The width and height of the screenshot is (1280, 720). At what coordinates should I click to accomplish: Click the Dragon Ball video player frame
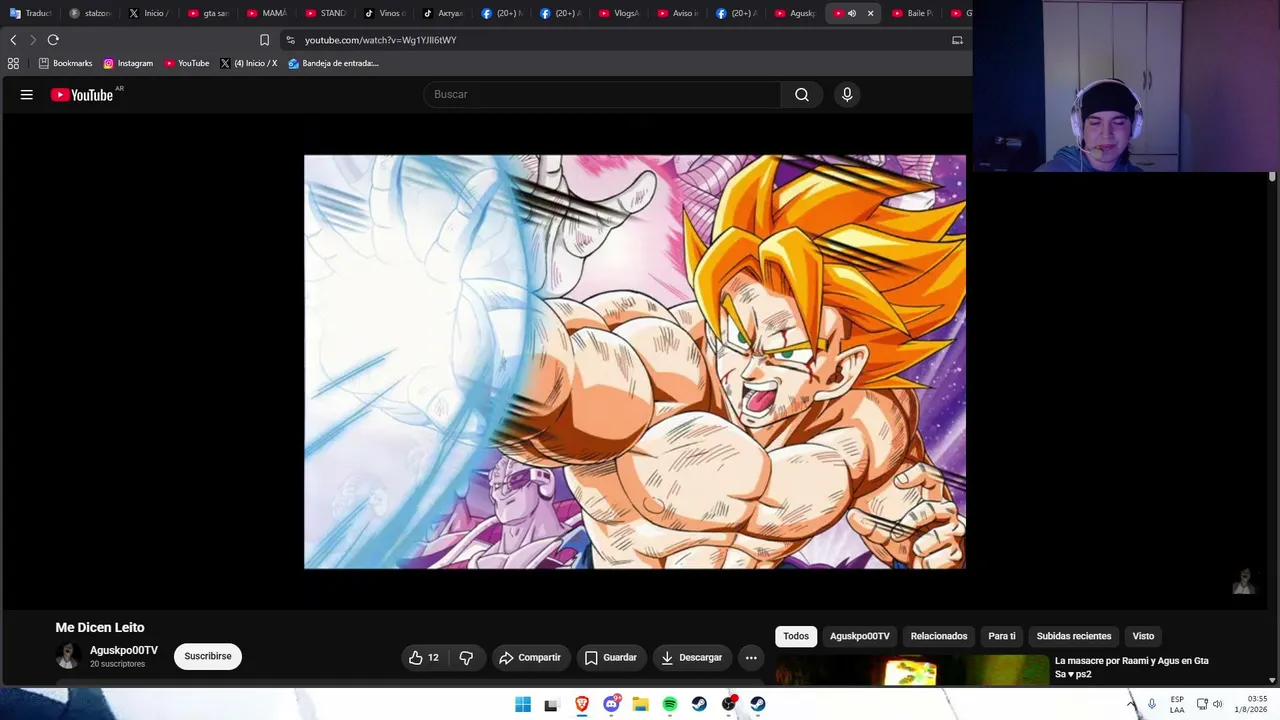635,362
